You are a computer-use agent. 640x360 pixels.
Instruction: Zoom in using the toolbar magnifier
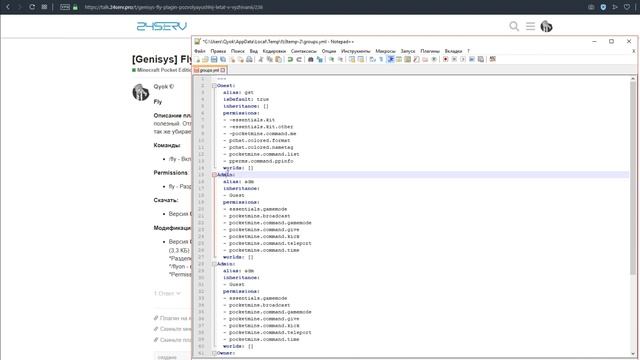[332, 60]
